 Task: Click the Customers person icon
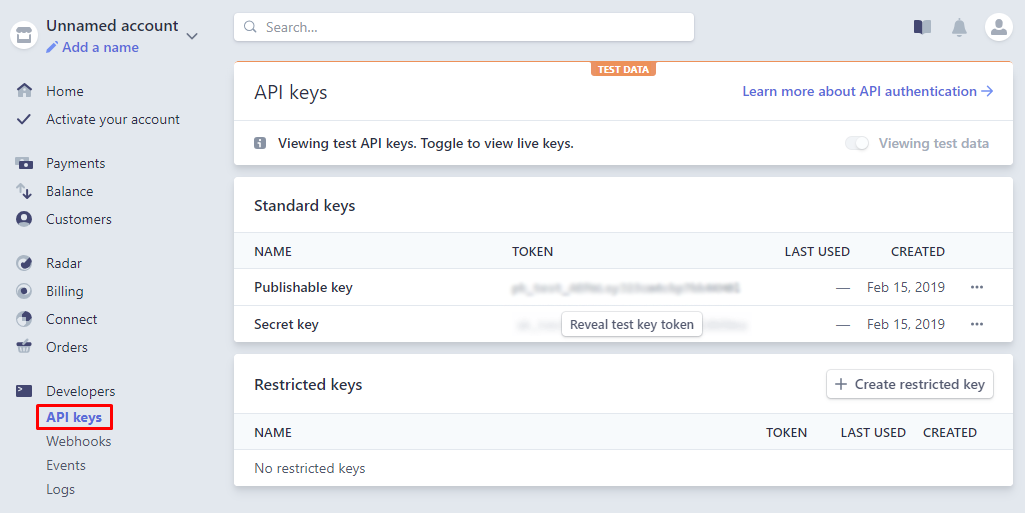pyautogui.click(x=25, y=219)
